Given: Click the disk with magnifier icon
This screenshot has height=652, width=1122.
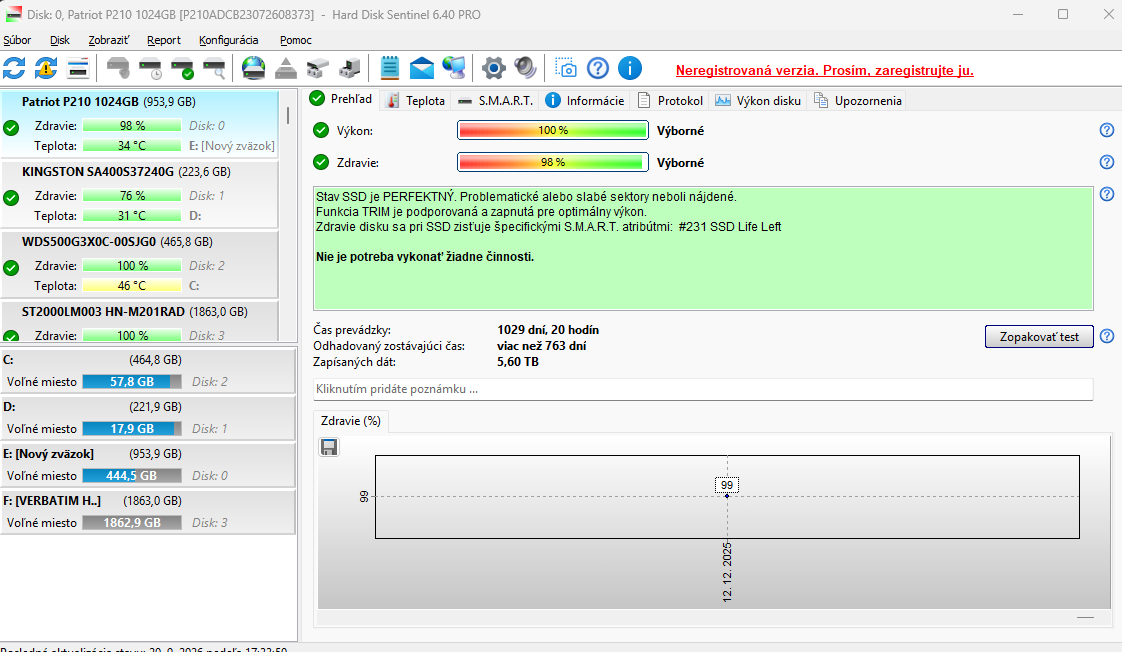Looking at the screenshot, I should tap(215, 69).
